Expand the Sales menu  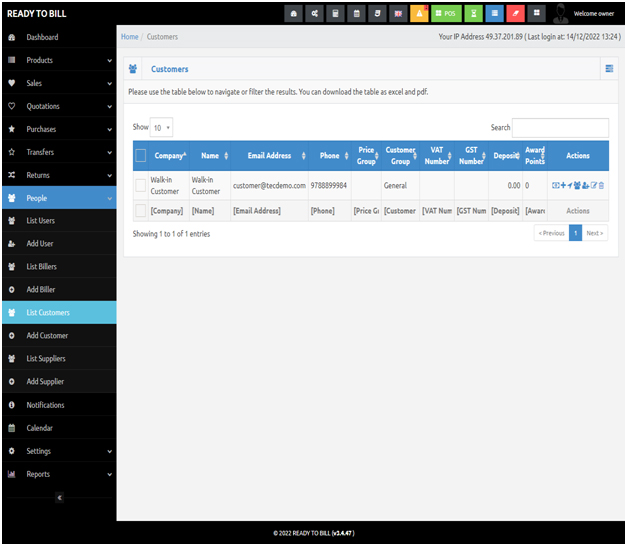click(59, 83)
